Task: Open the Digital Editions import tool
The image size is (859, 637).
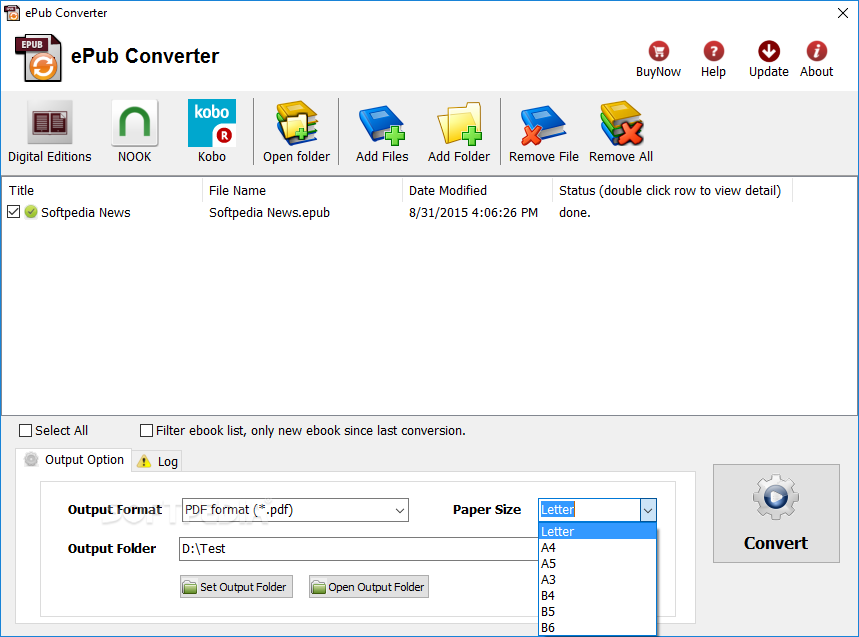Action: click(49, 131)
